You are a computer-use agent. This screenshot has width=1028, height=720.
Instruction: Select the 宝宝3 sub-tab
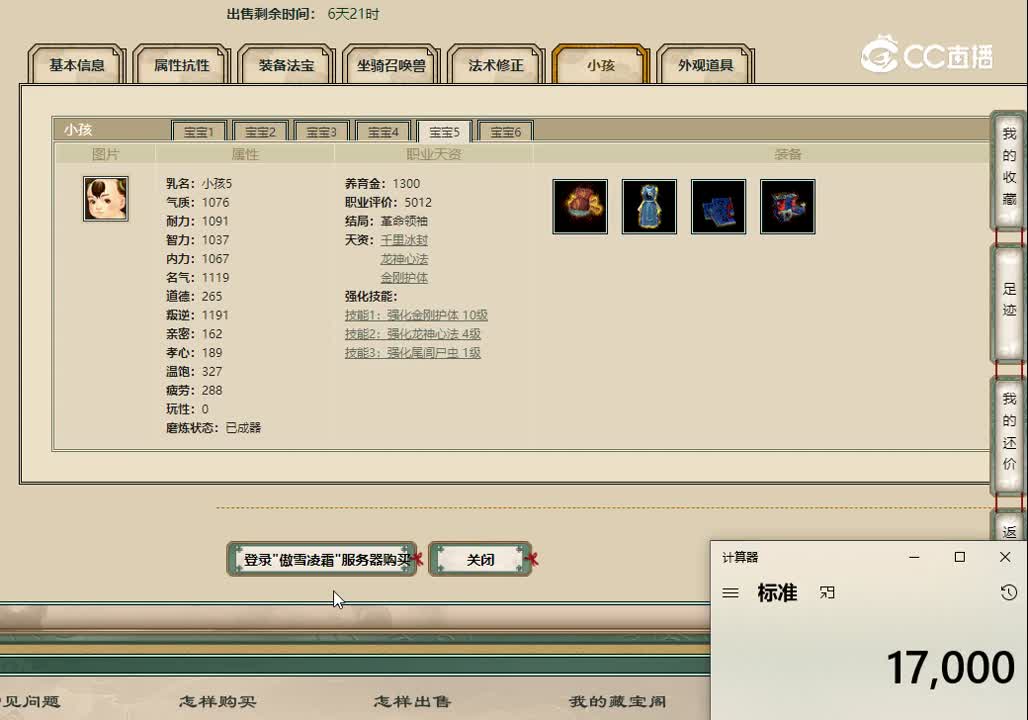coord(321,131)
